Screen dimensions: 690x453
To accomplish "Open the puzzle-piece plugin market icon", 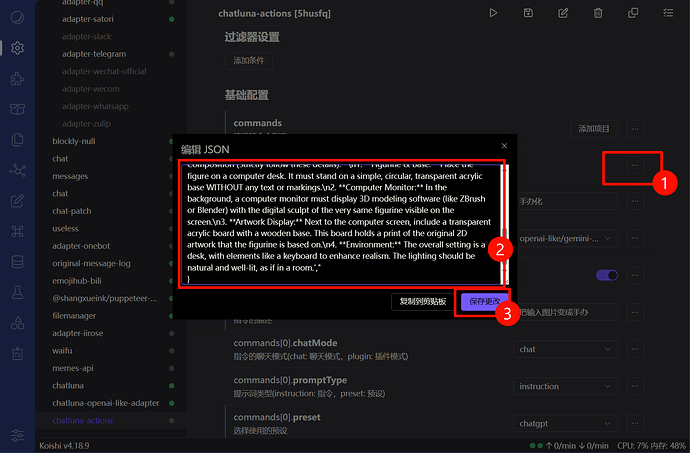I will pos(17,78).
